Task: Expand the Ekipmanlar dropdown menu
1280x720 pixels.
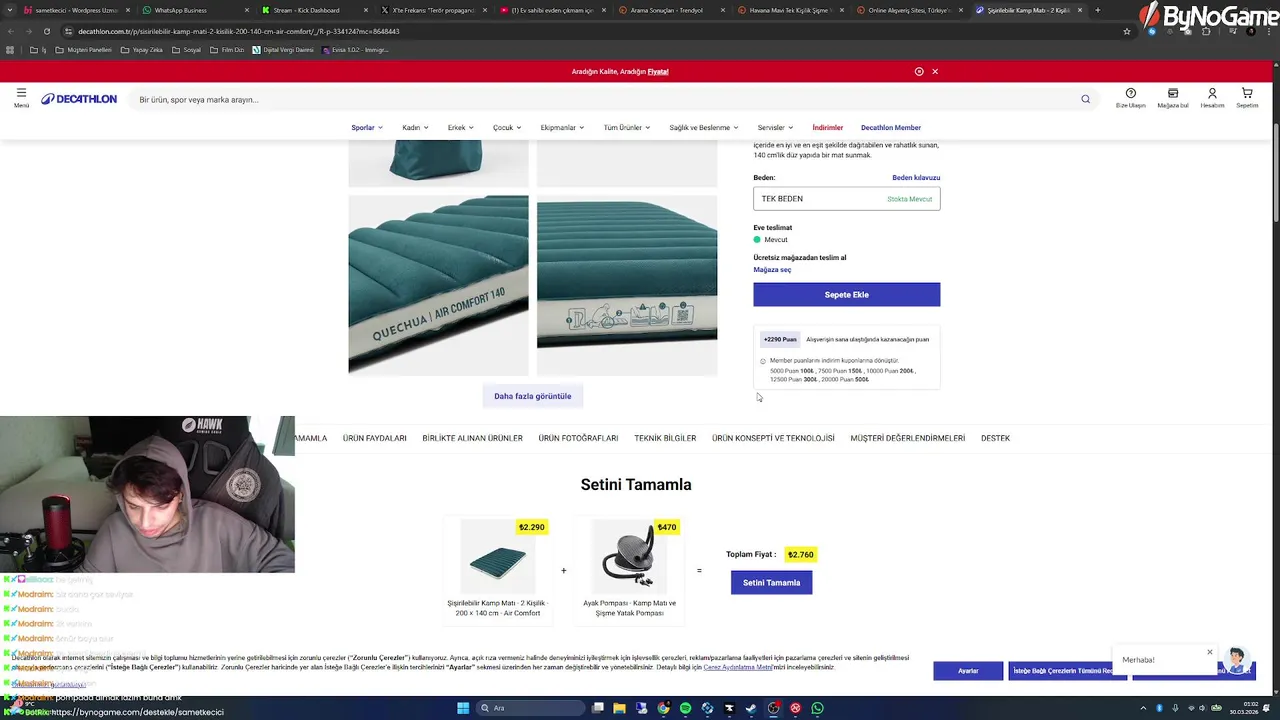Action: coord(563,127)
